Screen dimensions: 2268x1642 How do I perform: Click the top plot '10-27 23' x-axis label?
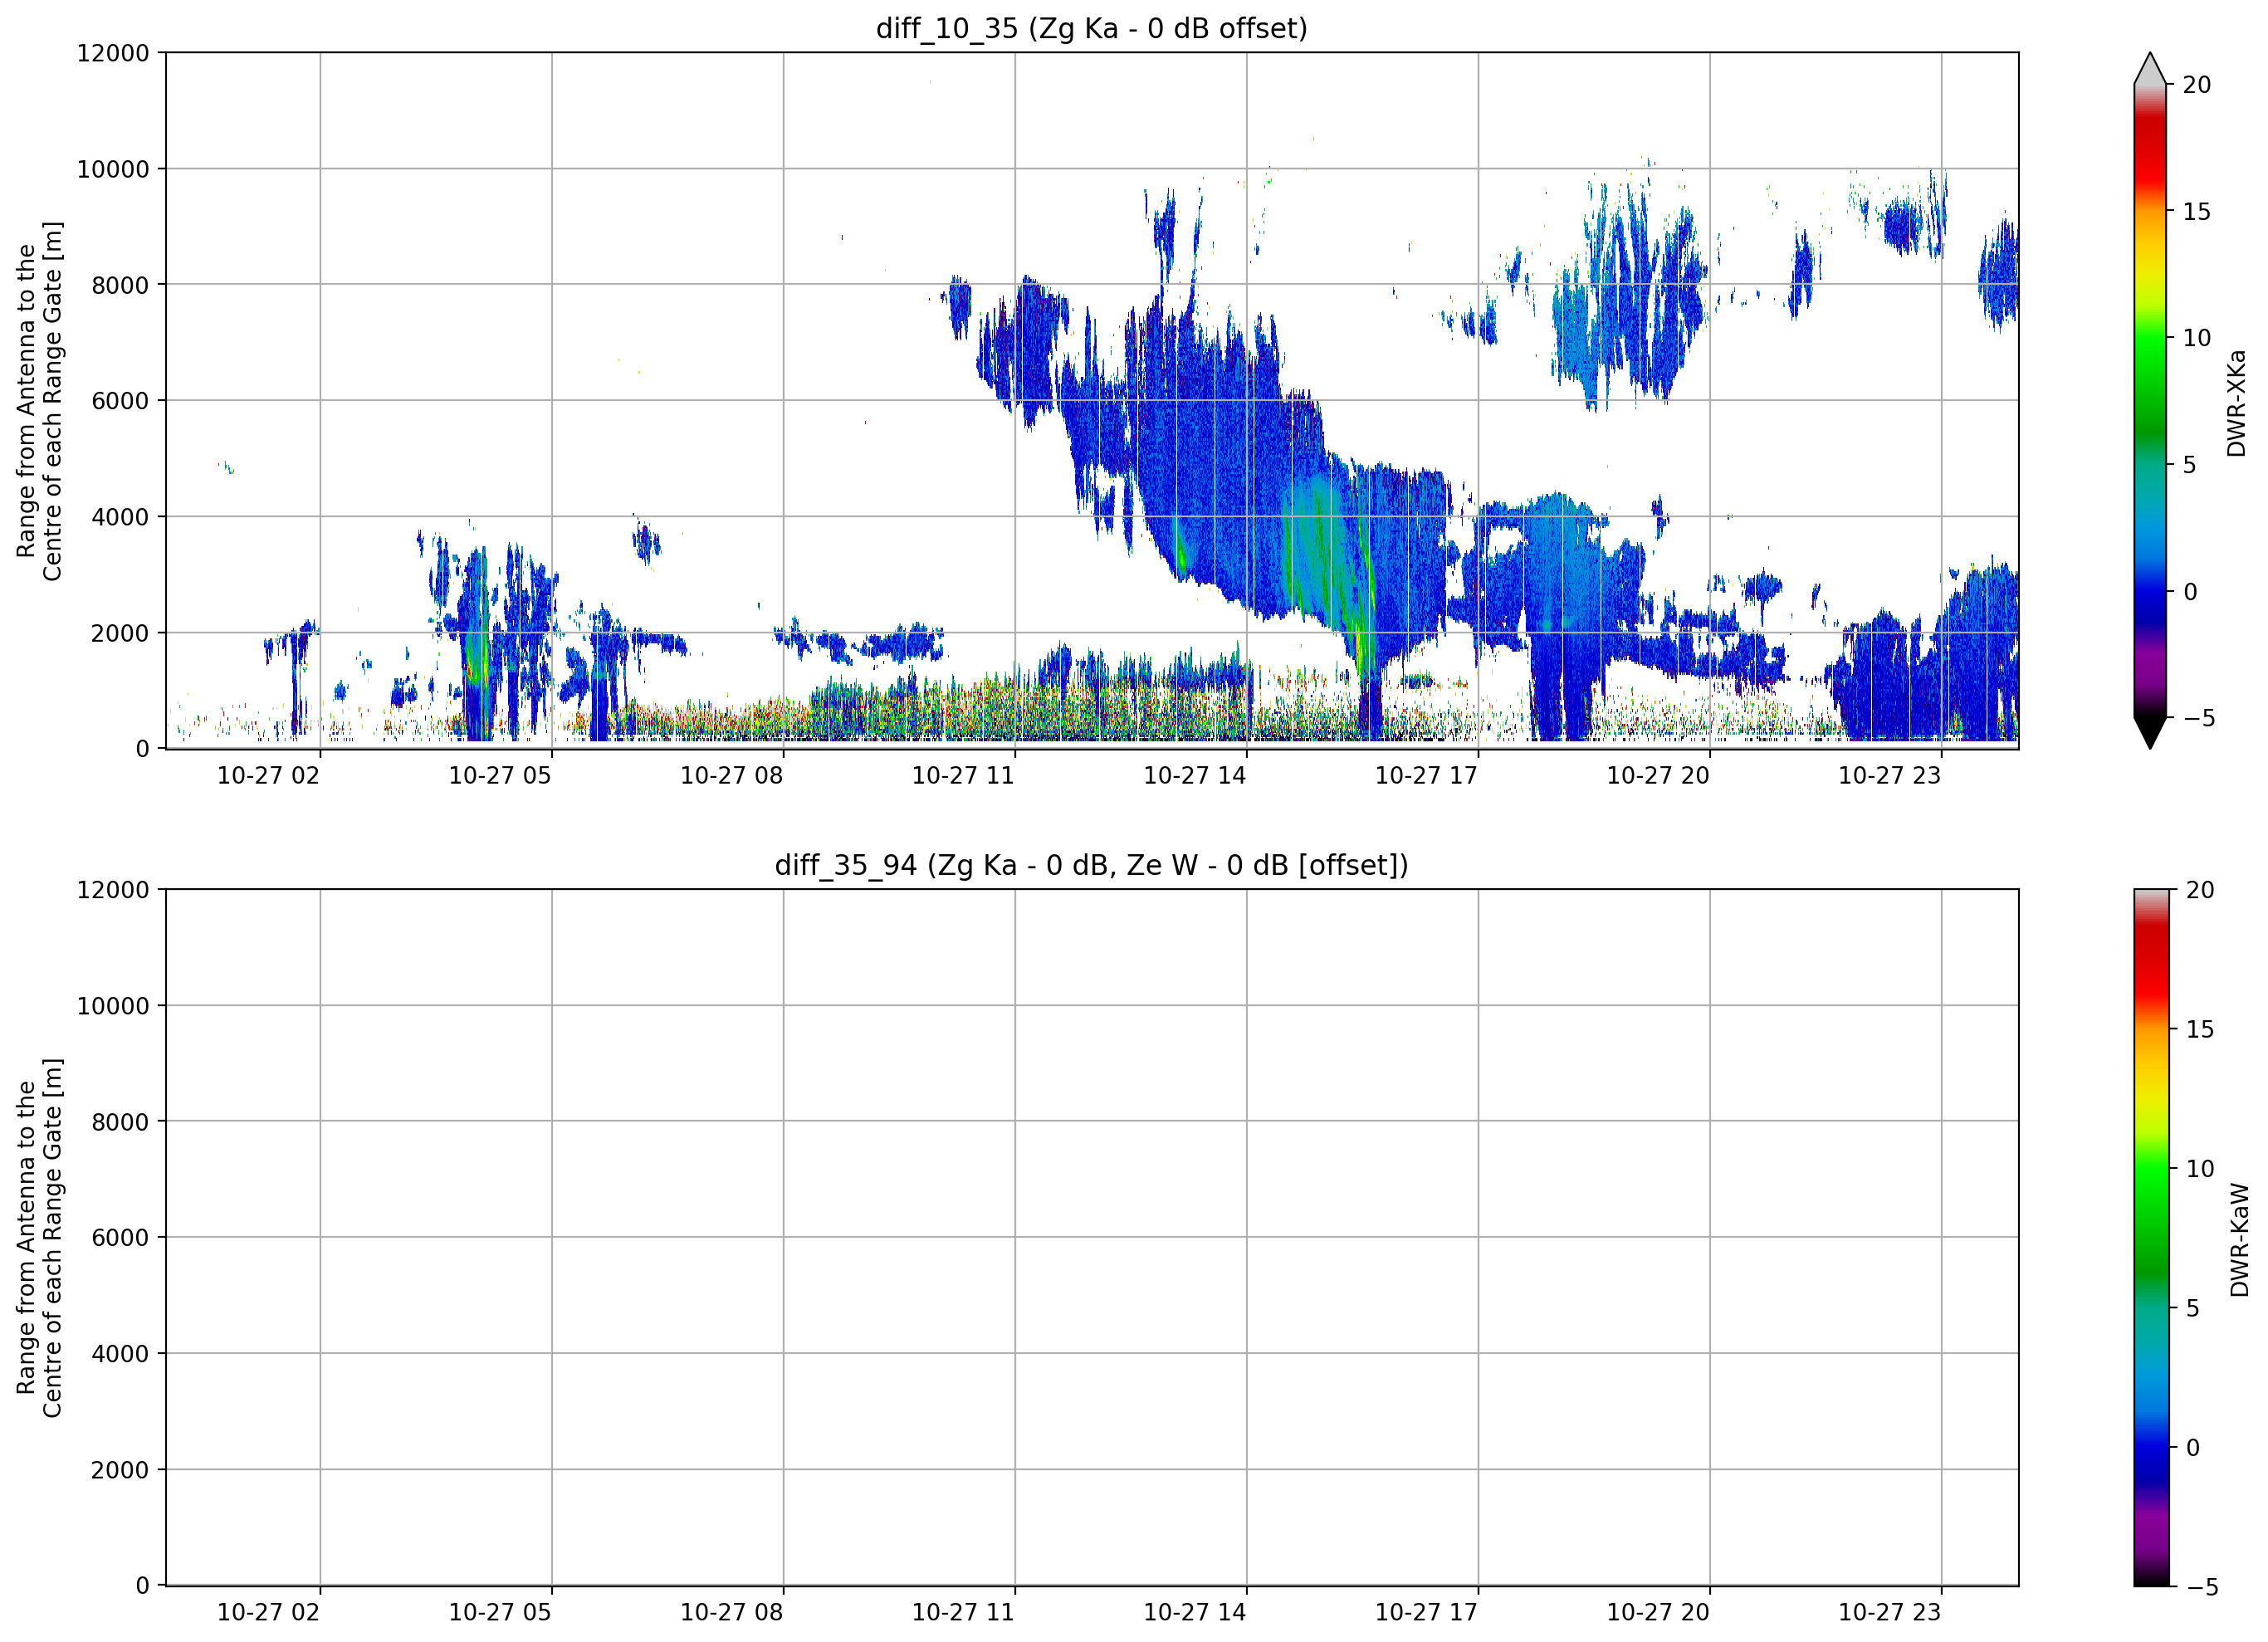pos(1890,776)
